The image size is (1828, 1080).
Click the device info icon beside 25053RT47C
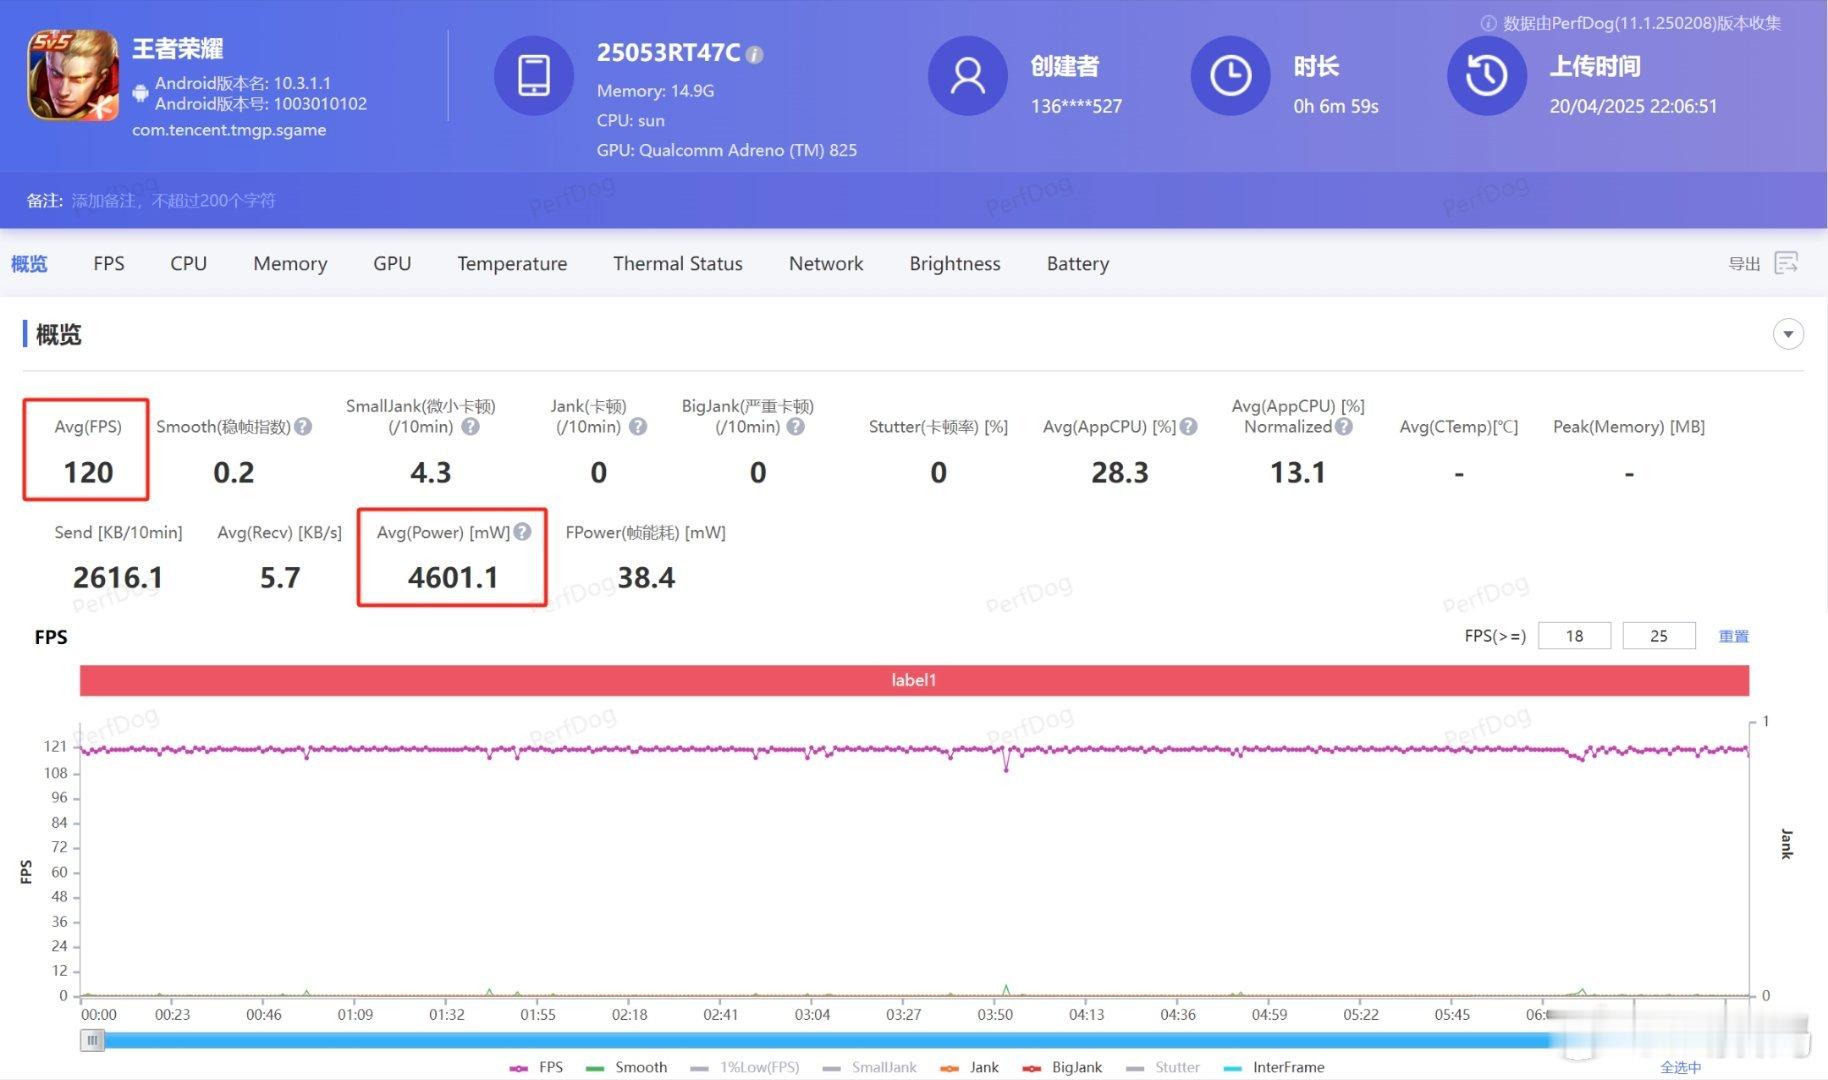[x=755, y=55]
